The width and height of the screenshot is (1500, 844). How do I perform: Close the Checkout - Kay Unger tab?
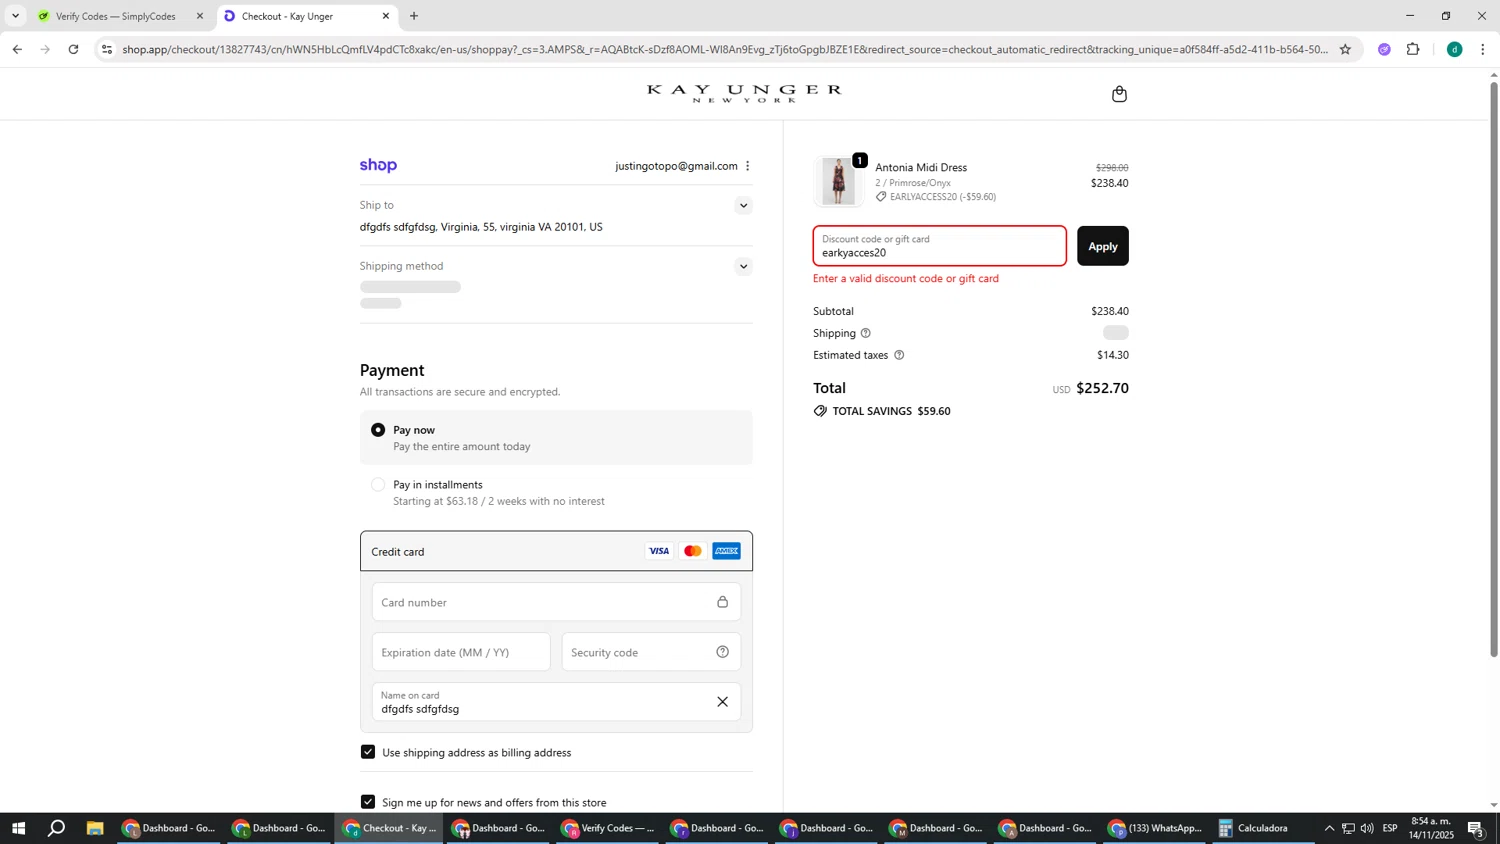point(386,16)
